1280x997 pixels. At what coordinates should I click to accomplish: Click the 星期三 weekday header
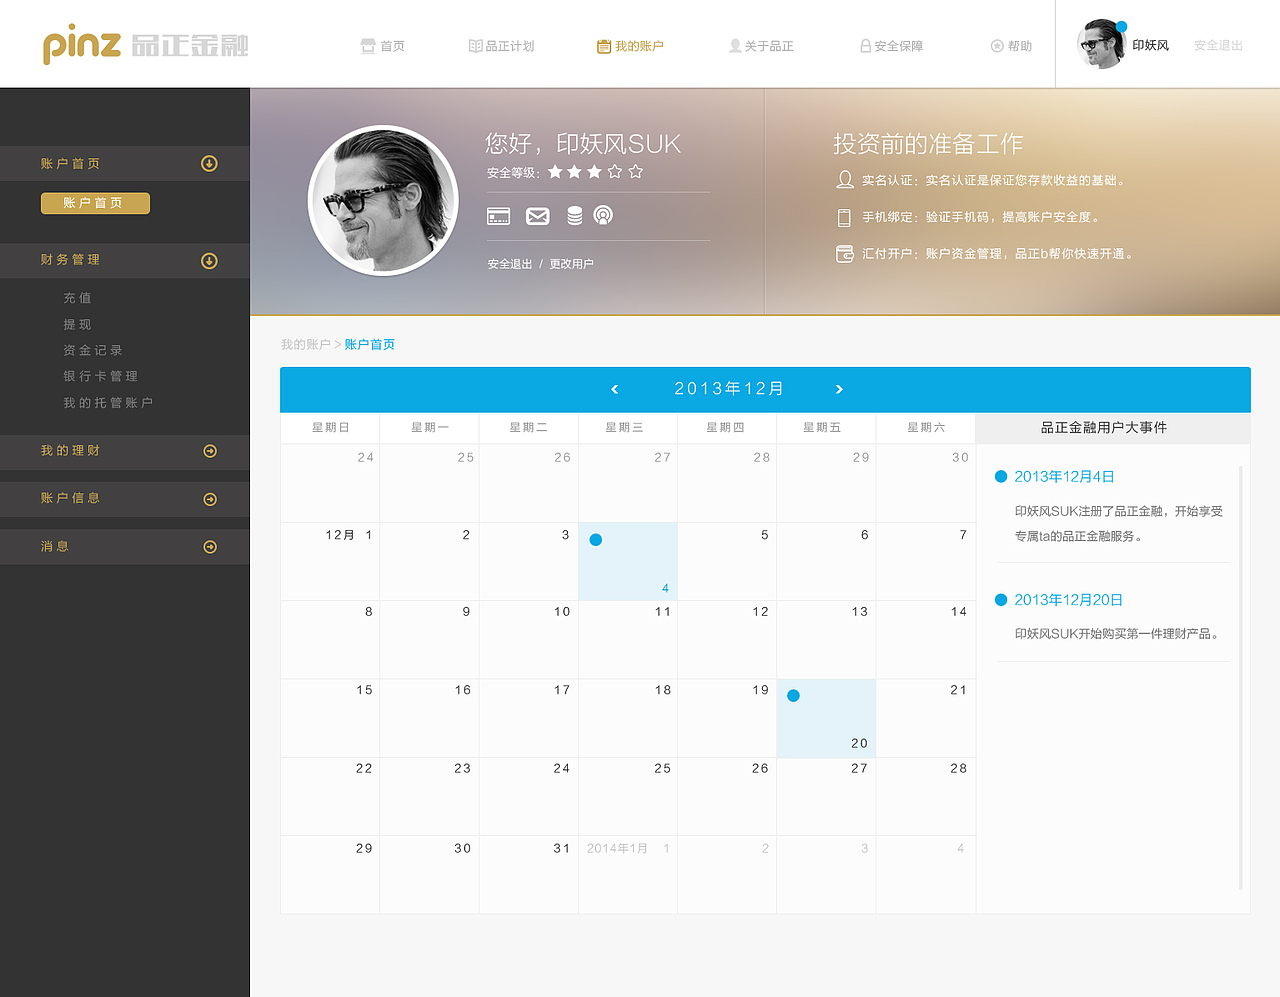(624, 427)
